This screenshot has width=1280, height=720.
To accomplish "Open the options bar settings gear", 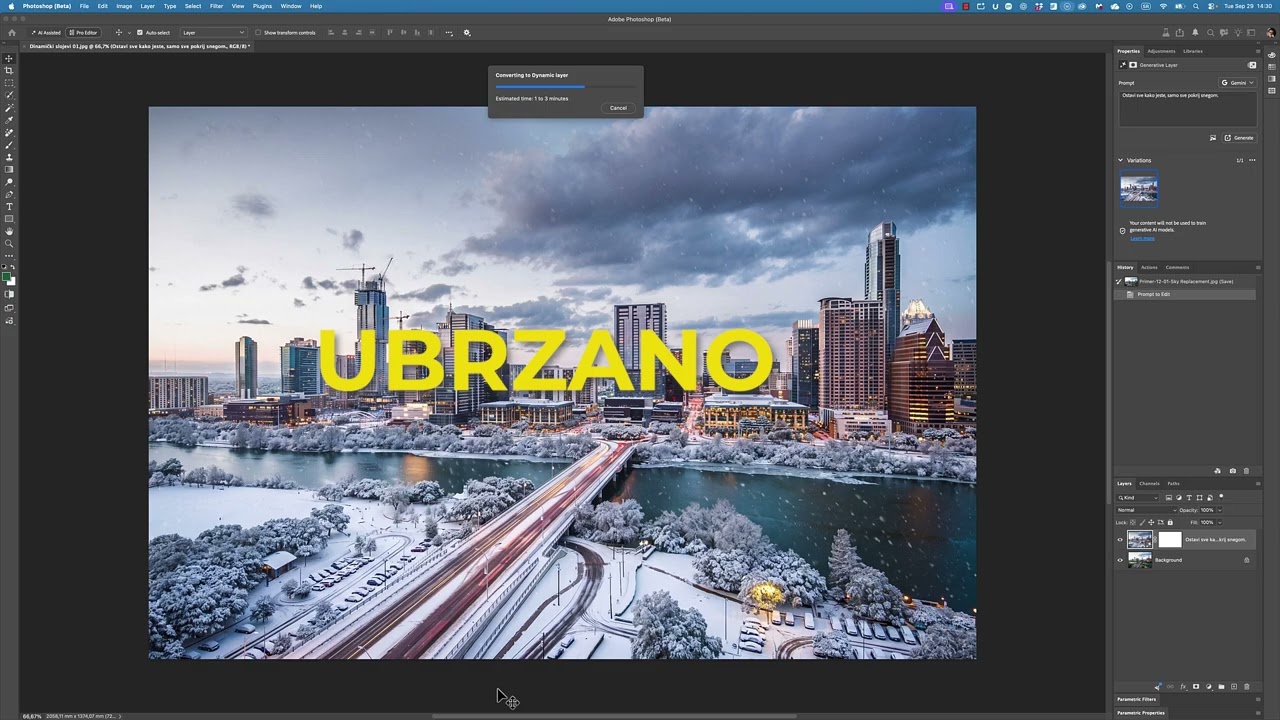I will pos(466,33).
